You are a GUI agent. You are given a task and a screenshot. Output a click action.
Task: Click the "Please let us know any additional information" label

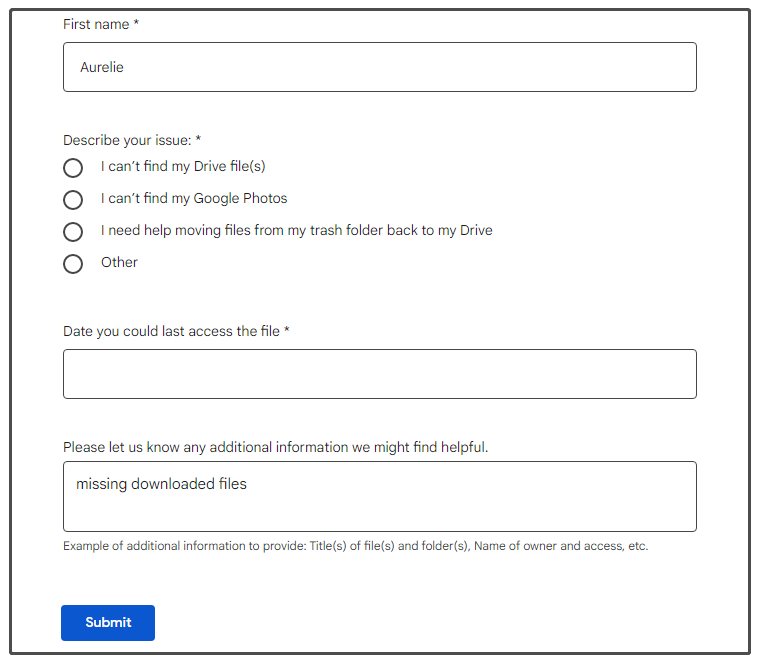pos(276,447)
